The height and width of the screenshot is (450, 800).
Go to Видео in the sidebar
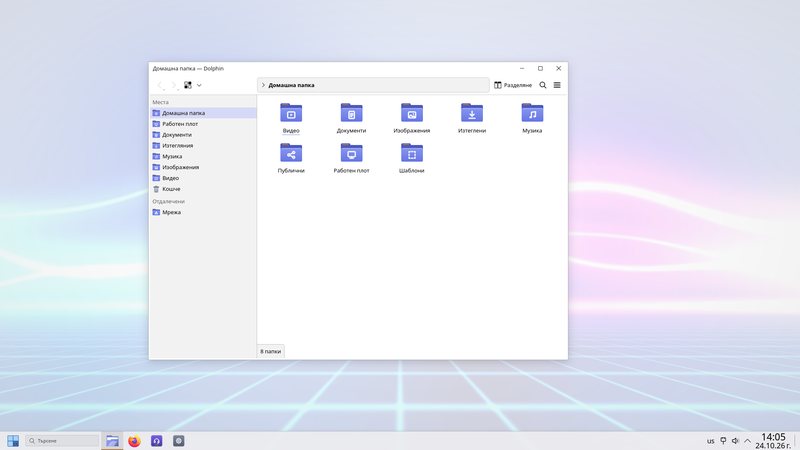point(203,178)
